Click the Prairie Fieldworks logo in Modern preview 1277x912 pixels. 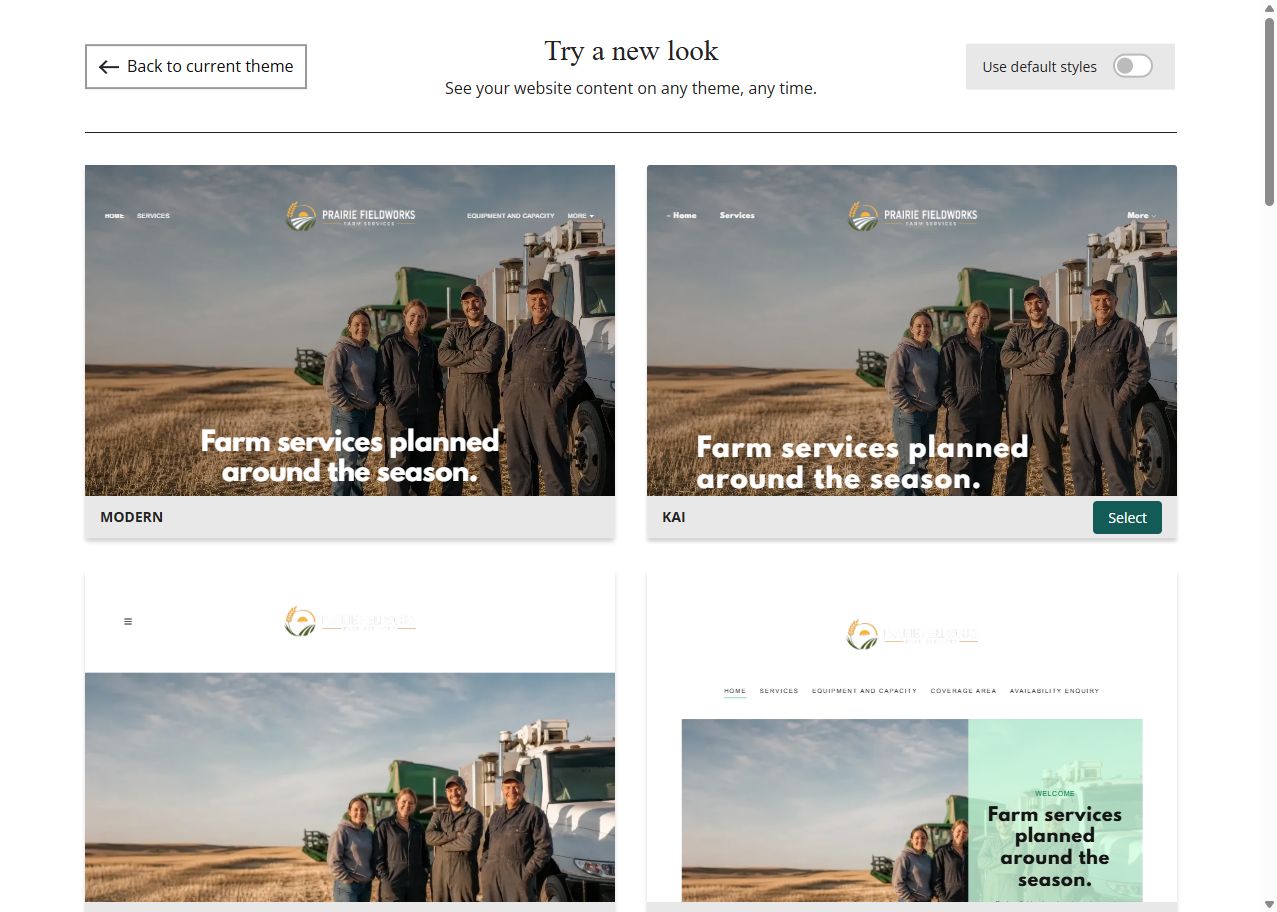click(x=350, y=215)
